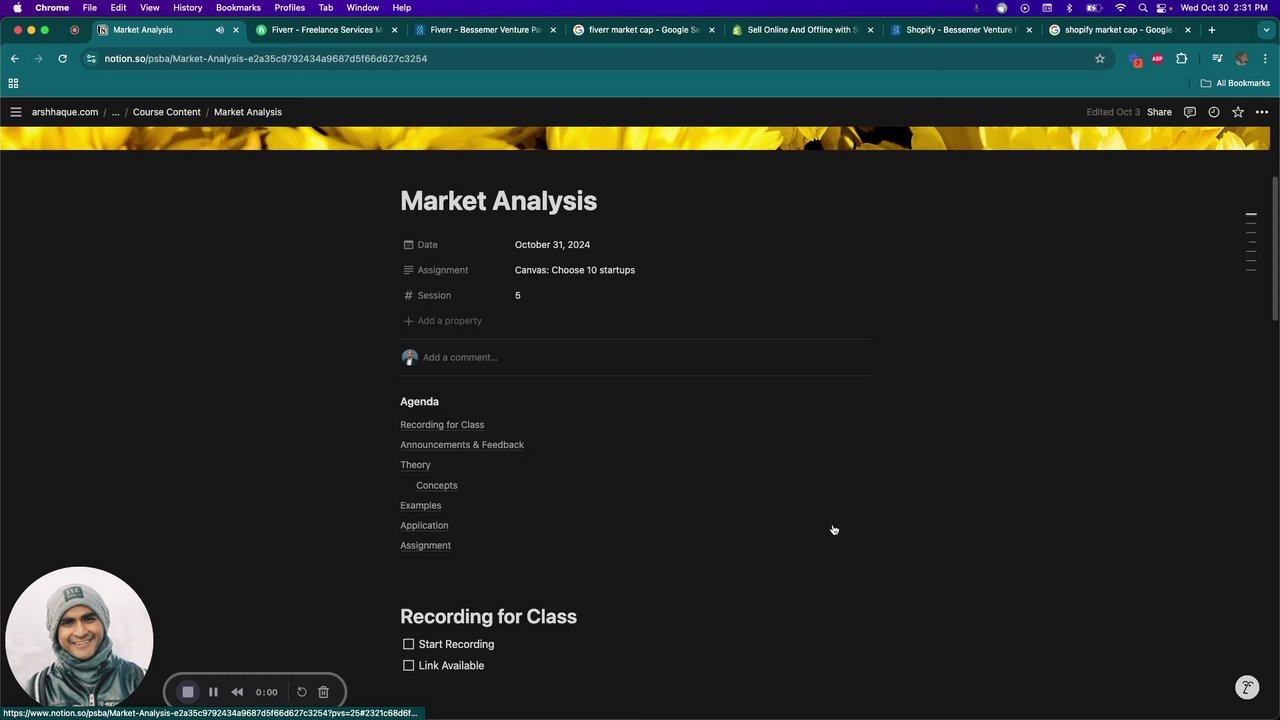Screen dimensions: 1280x720
Task: Switch to fiverr market cap Google tab
Action: [x=643, y=30]
